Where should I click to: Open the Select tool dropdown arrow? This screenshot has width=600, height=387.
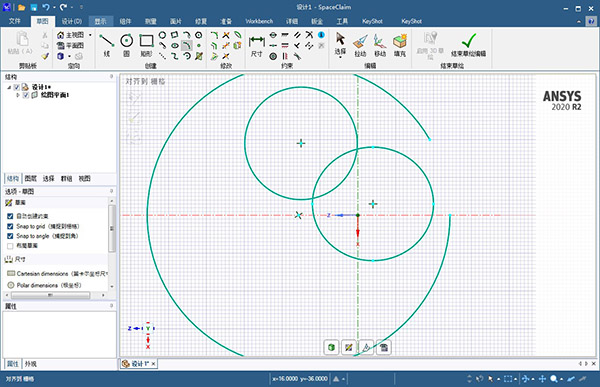click(x=340, y=57)
